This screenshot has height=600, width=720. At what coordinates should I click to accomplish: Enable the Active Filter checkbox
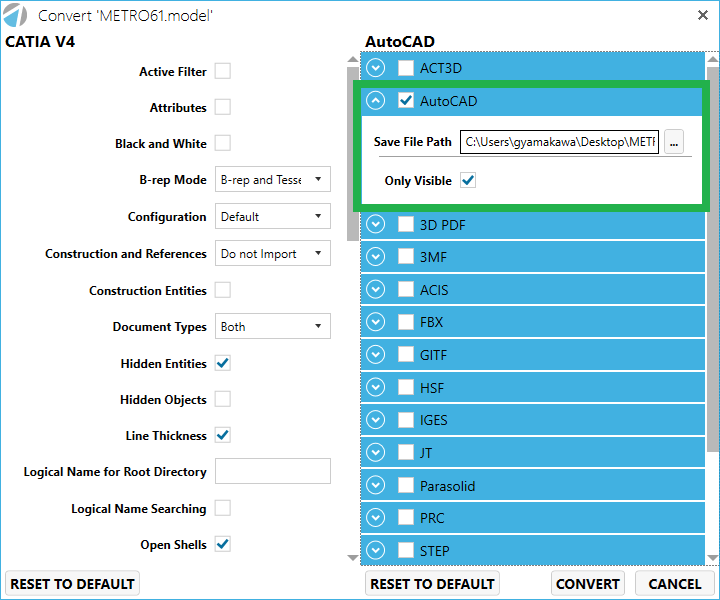coord(223,71)
